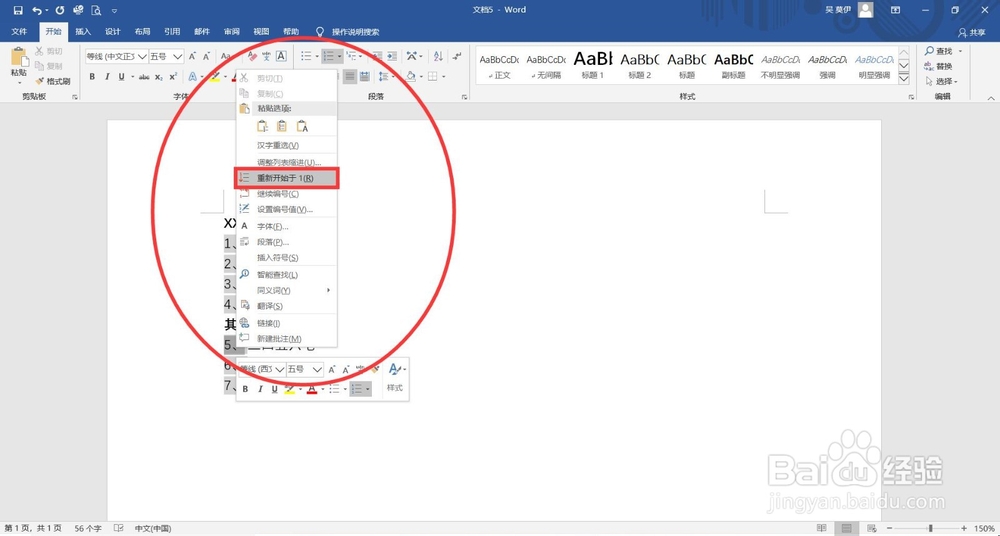Open the File (文件) tab

pyautogui.click(x=19, y=31)
